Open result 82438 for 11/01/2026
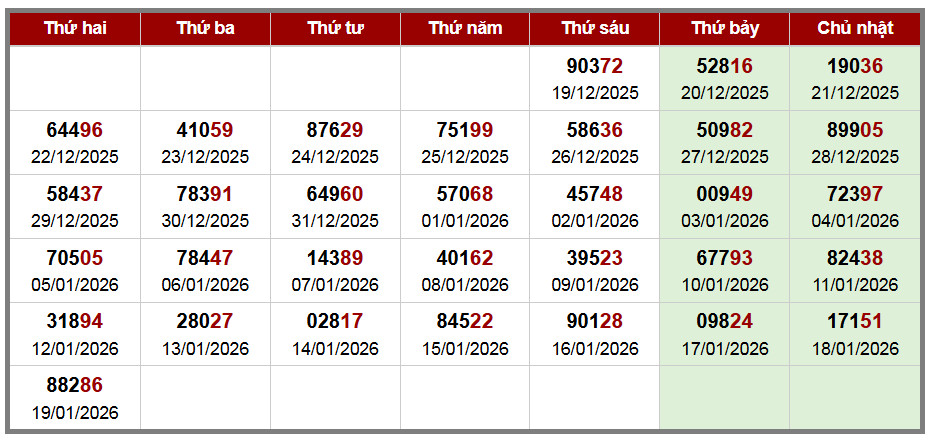The width and height of the screenshot is (931, 440). pos(855,258)
